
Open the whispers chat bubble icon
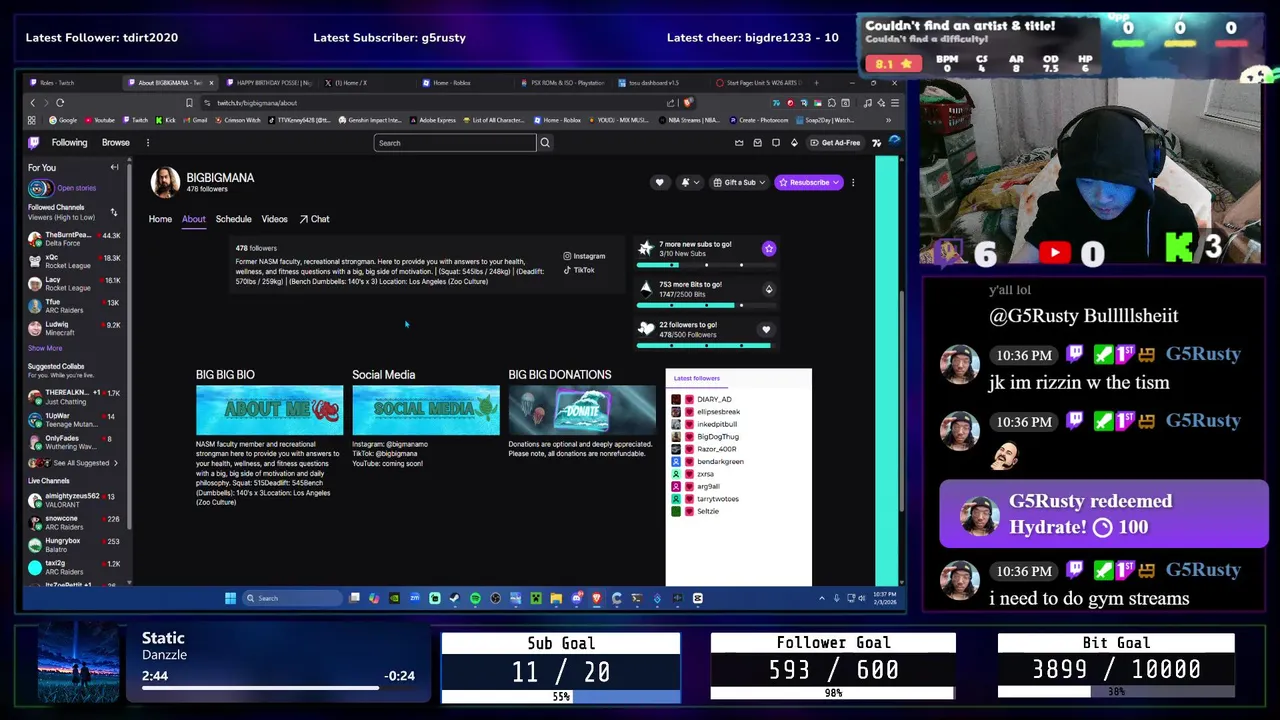tap(776, 143)
